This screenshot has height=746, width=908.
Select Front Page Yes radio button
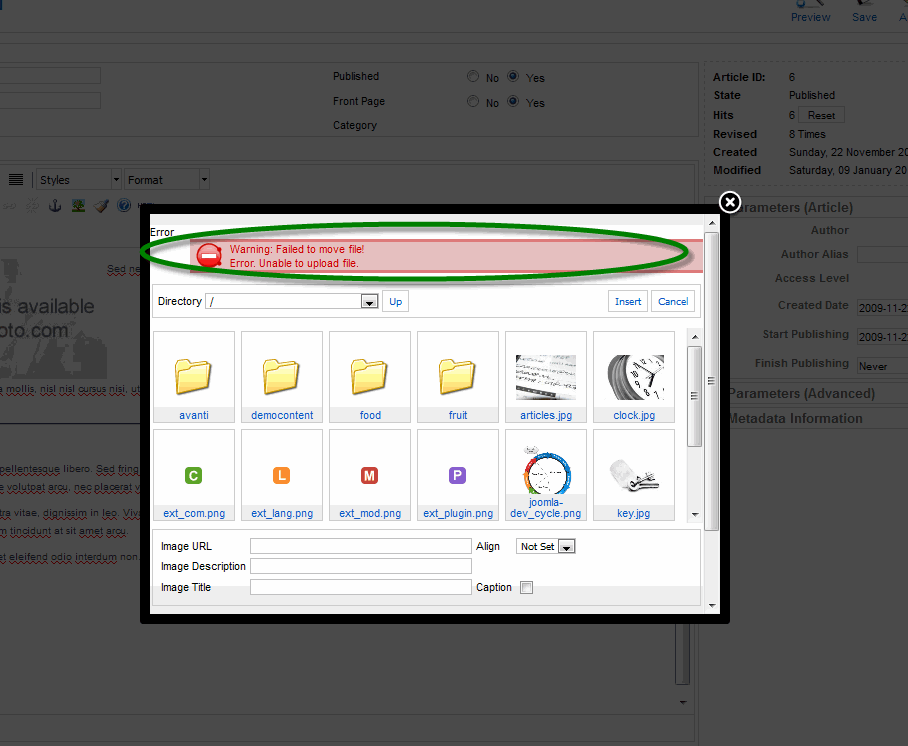pyautogui.click(x=513, y=101)
